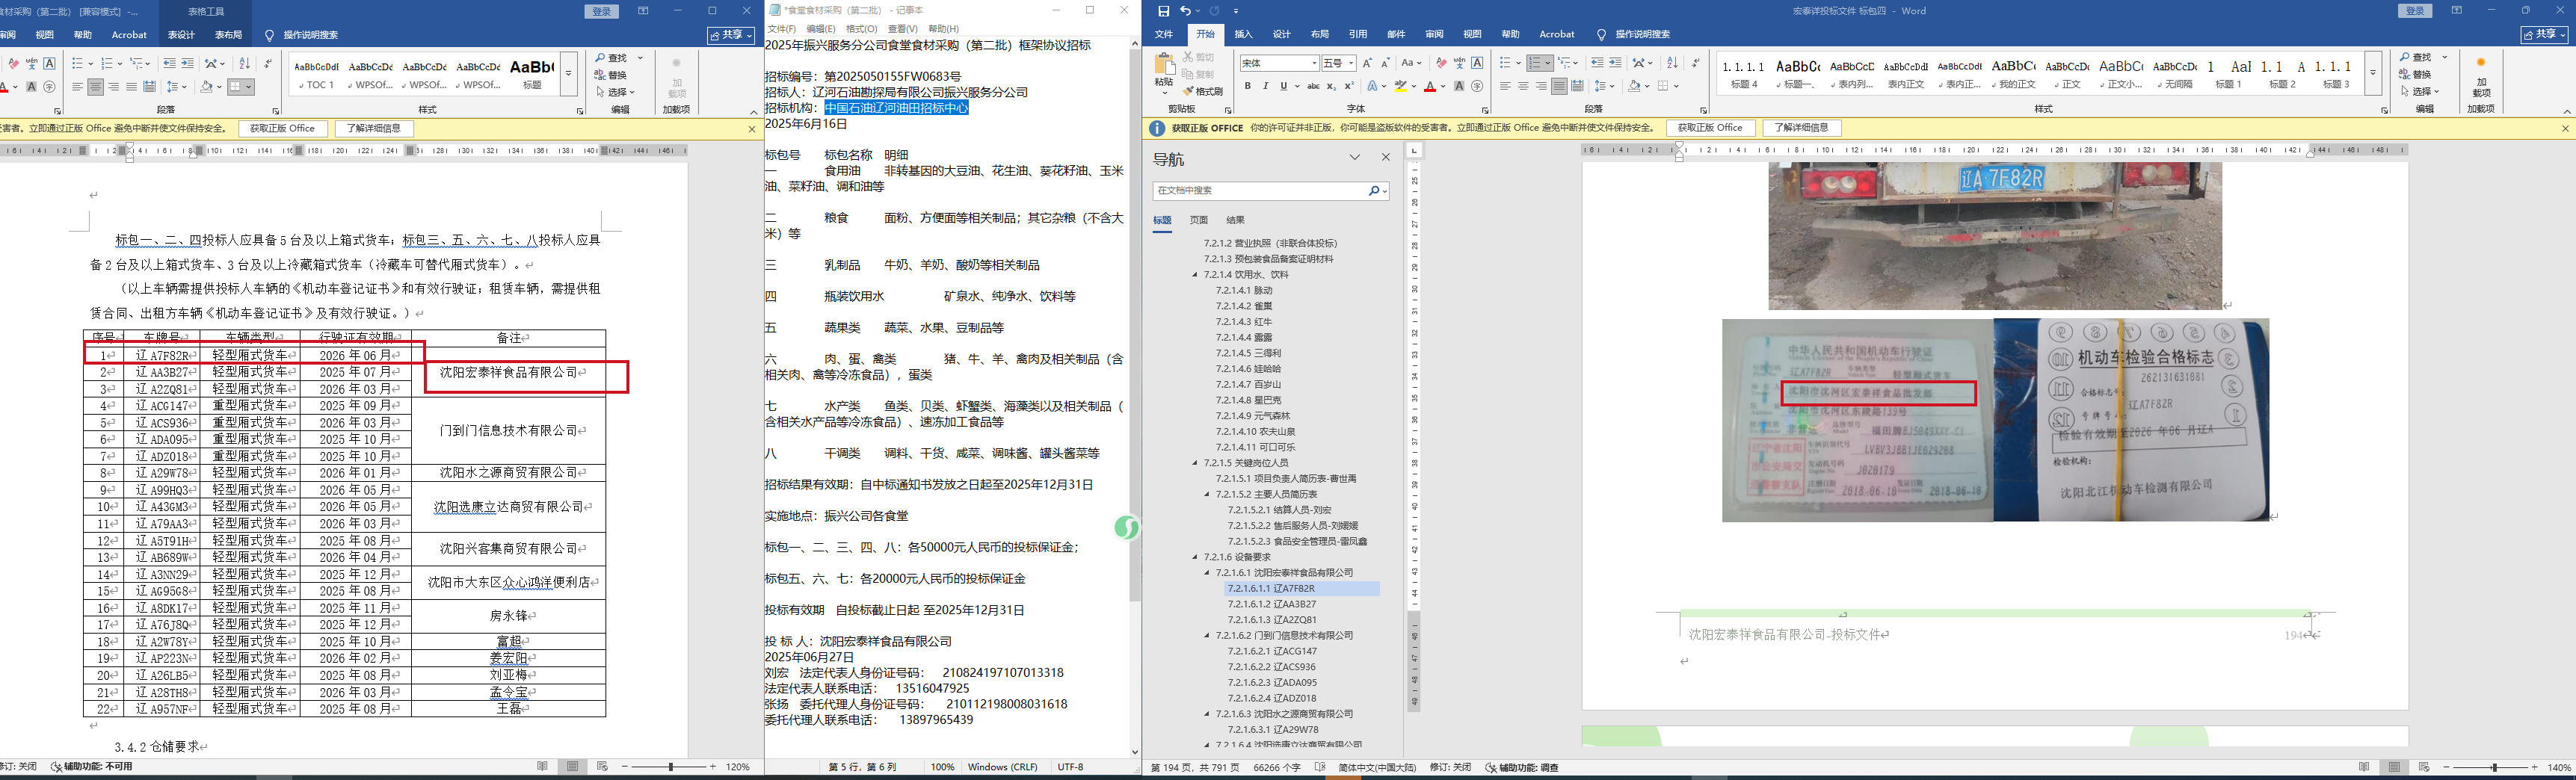The height and width of the screenshot is (780, 2576).
Task: Close the navigation pane
Action: click(1386, 158)
